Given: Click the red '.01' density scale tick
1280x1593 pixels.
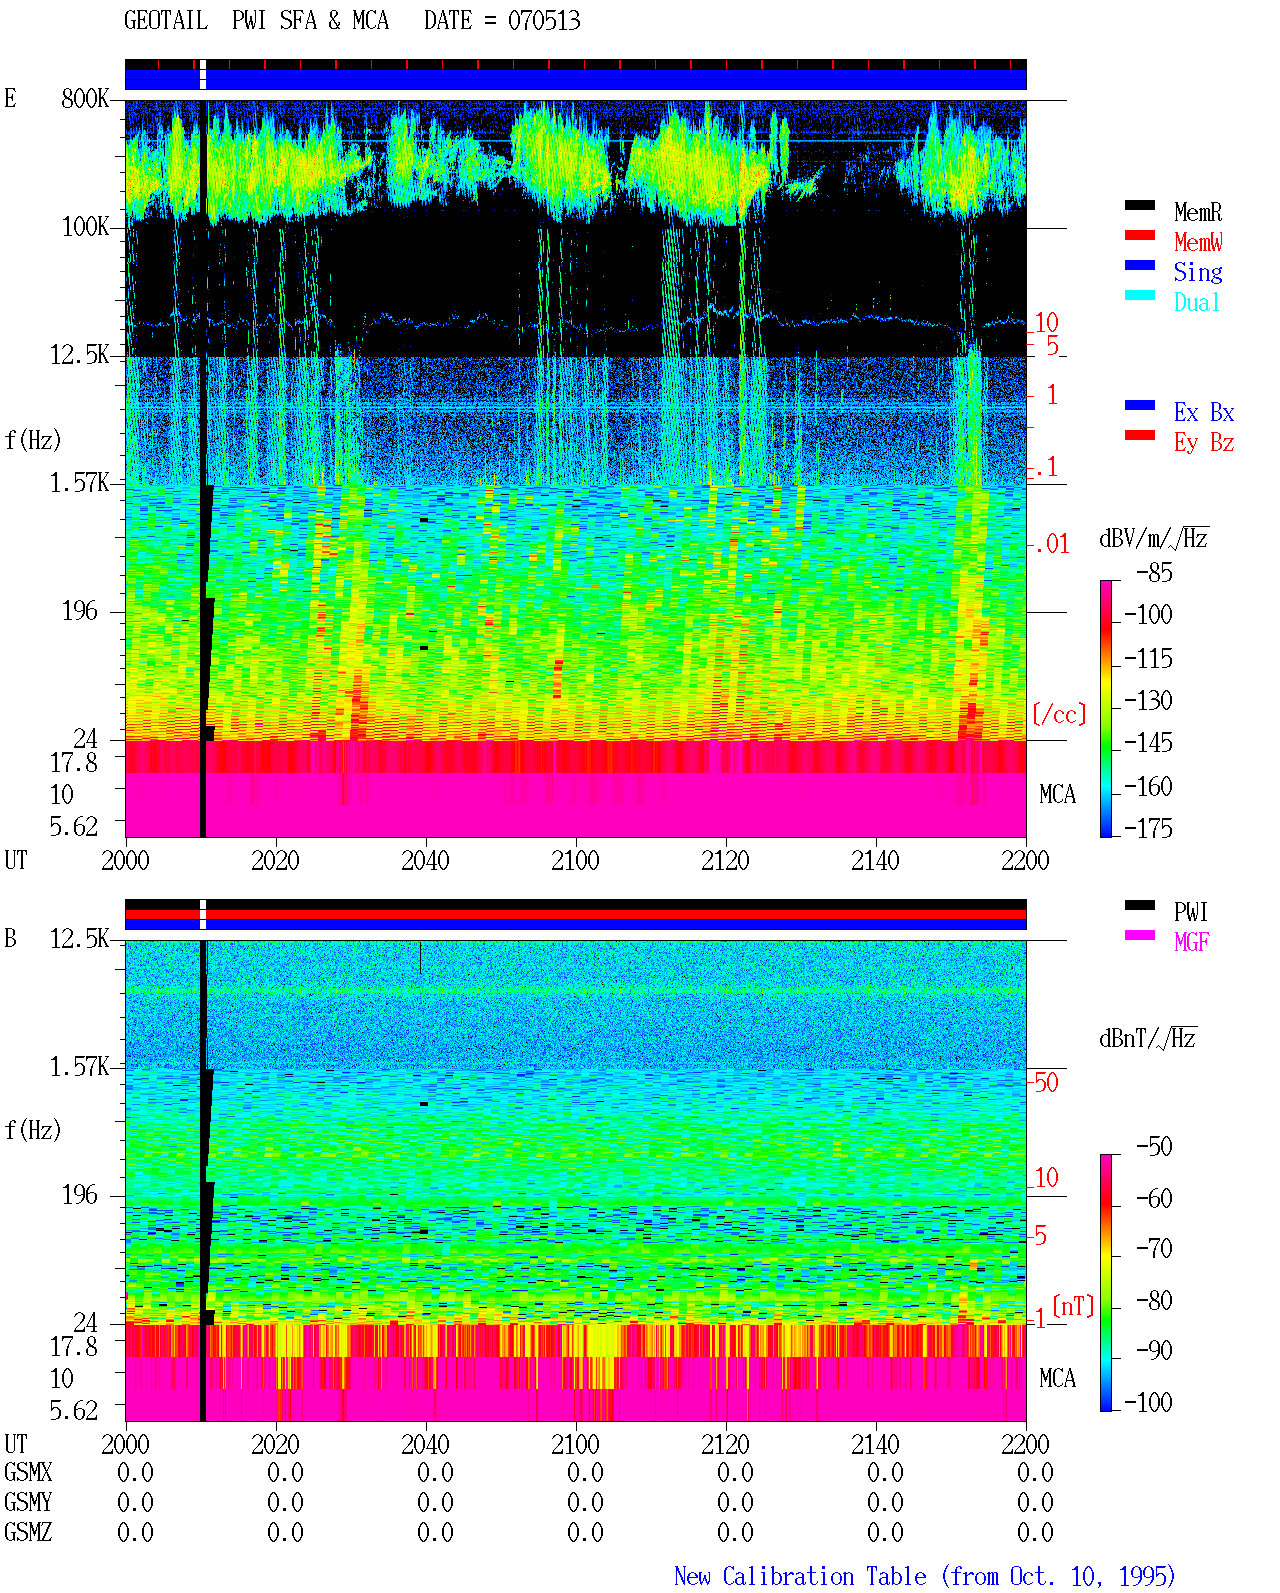Looking at the screenshot, I should click(x=1052, y=545).
